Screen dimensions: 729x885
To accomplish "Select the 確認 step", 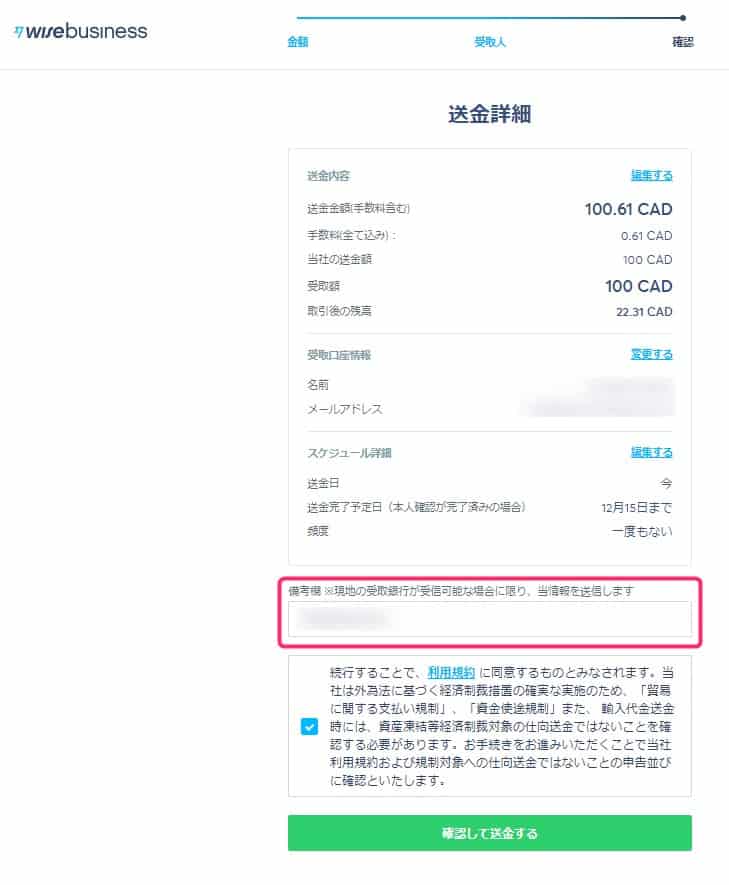I will (x=683, y=42).
